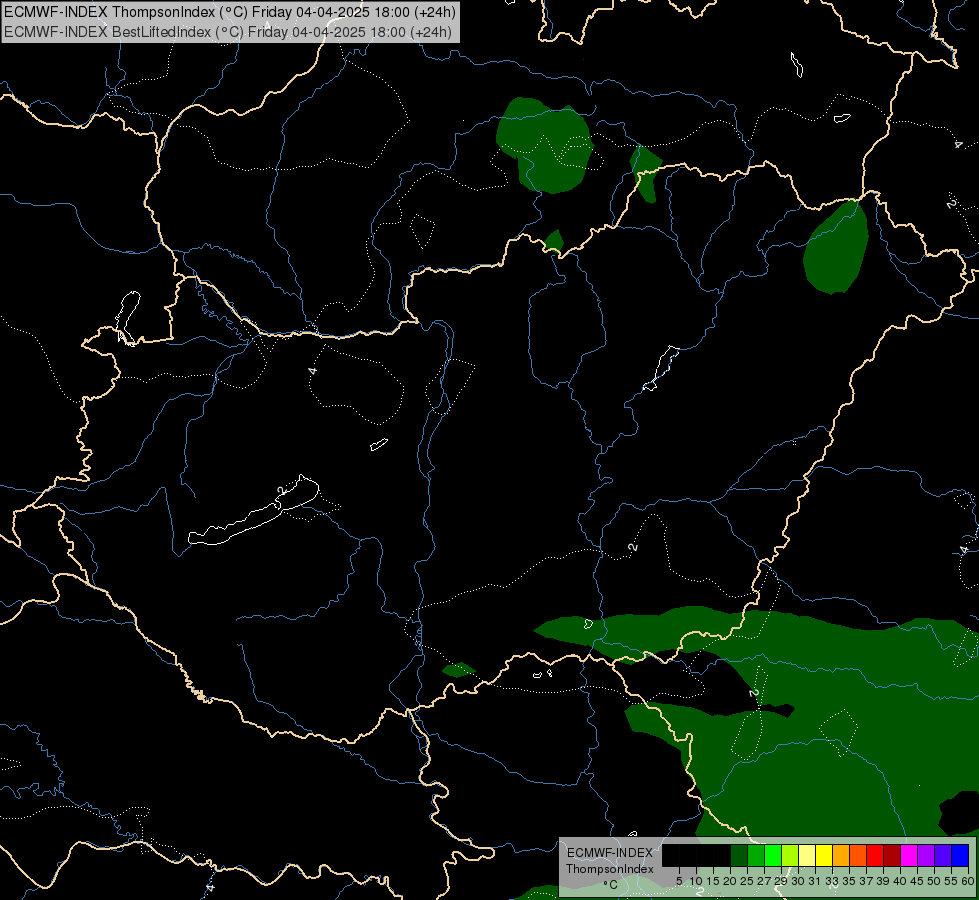This screenshot has width=979, height=900.
Task: Click the magenta 40–45 legend swatch
Action: click(x=909, y=855)
